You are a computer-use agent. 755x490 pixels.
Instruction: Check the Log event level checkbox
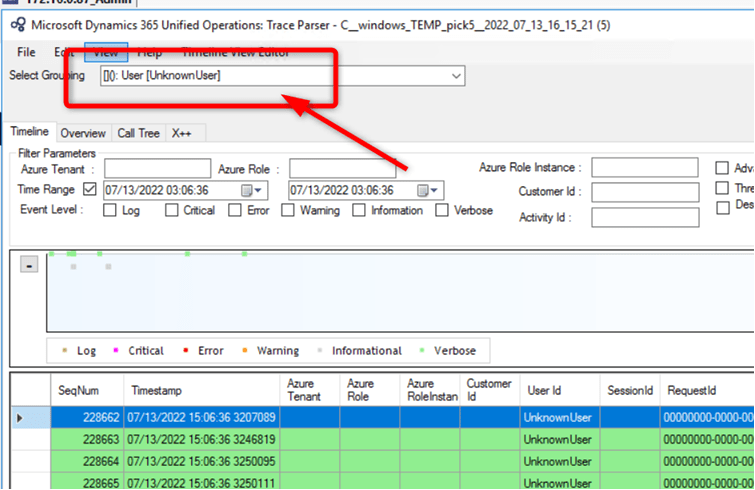(108, 210)
